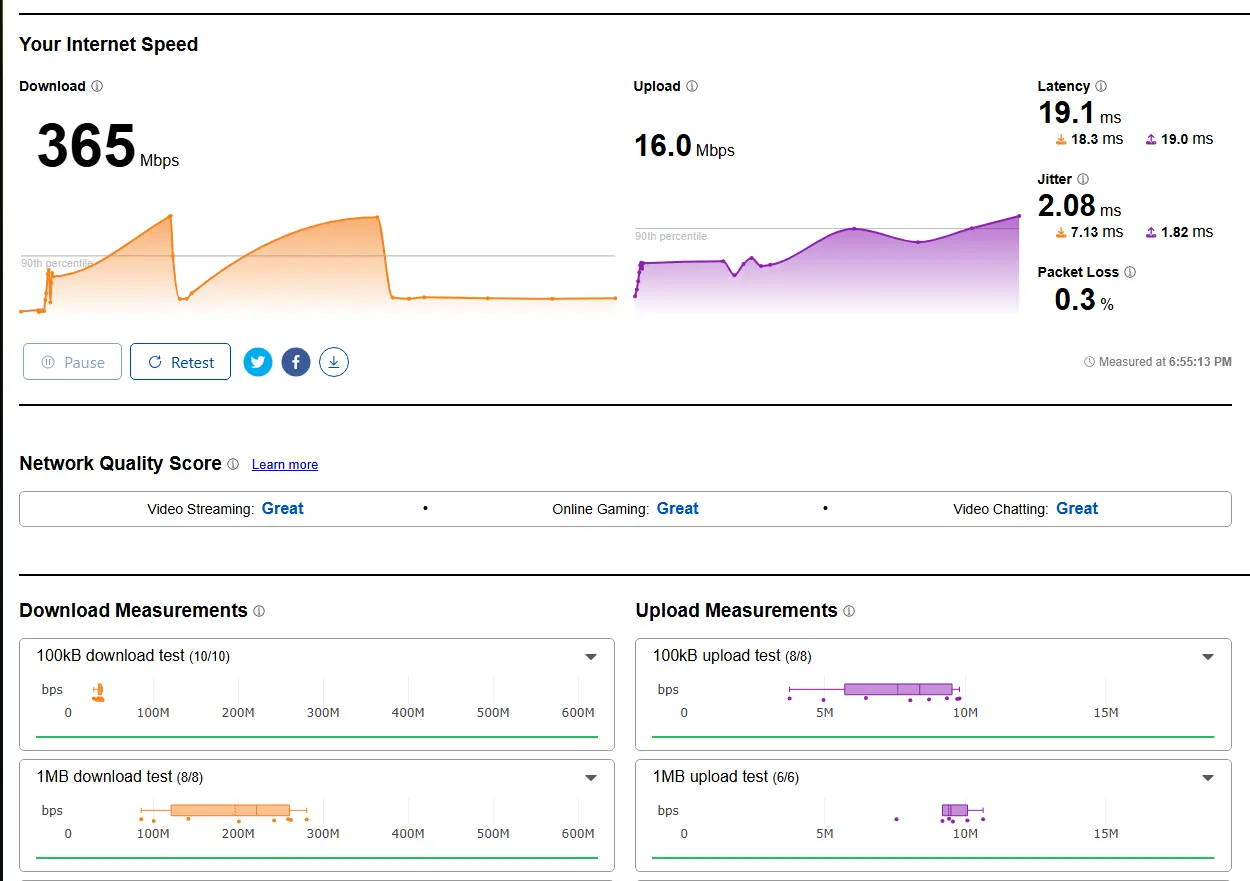Click the Upload Measurements heading
This screenshot has width=1250, height=881.
click(x=736, y=611)
